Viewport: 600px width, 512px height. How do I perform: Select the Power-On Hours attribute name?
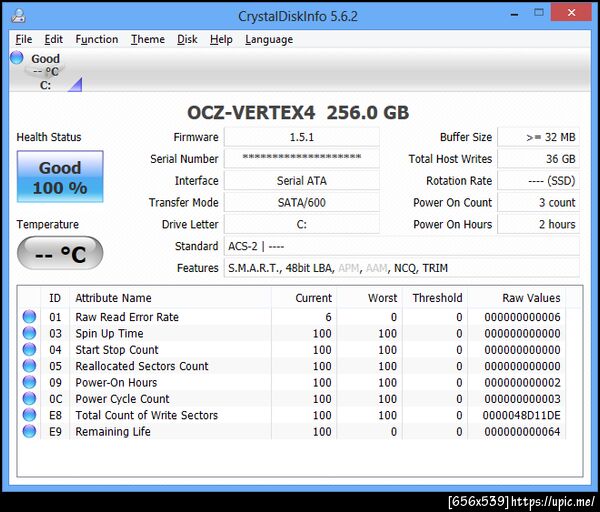click(116, 382)
